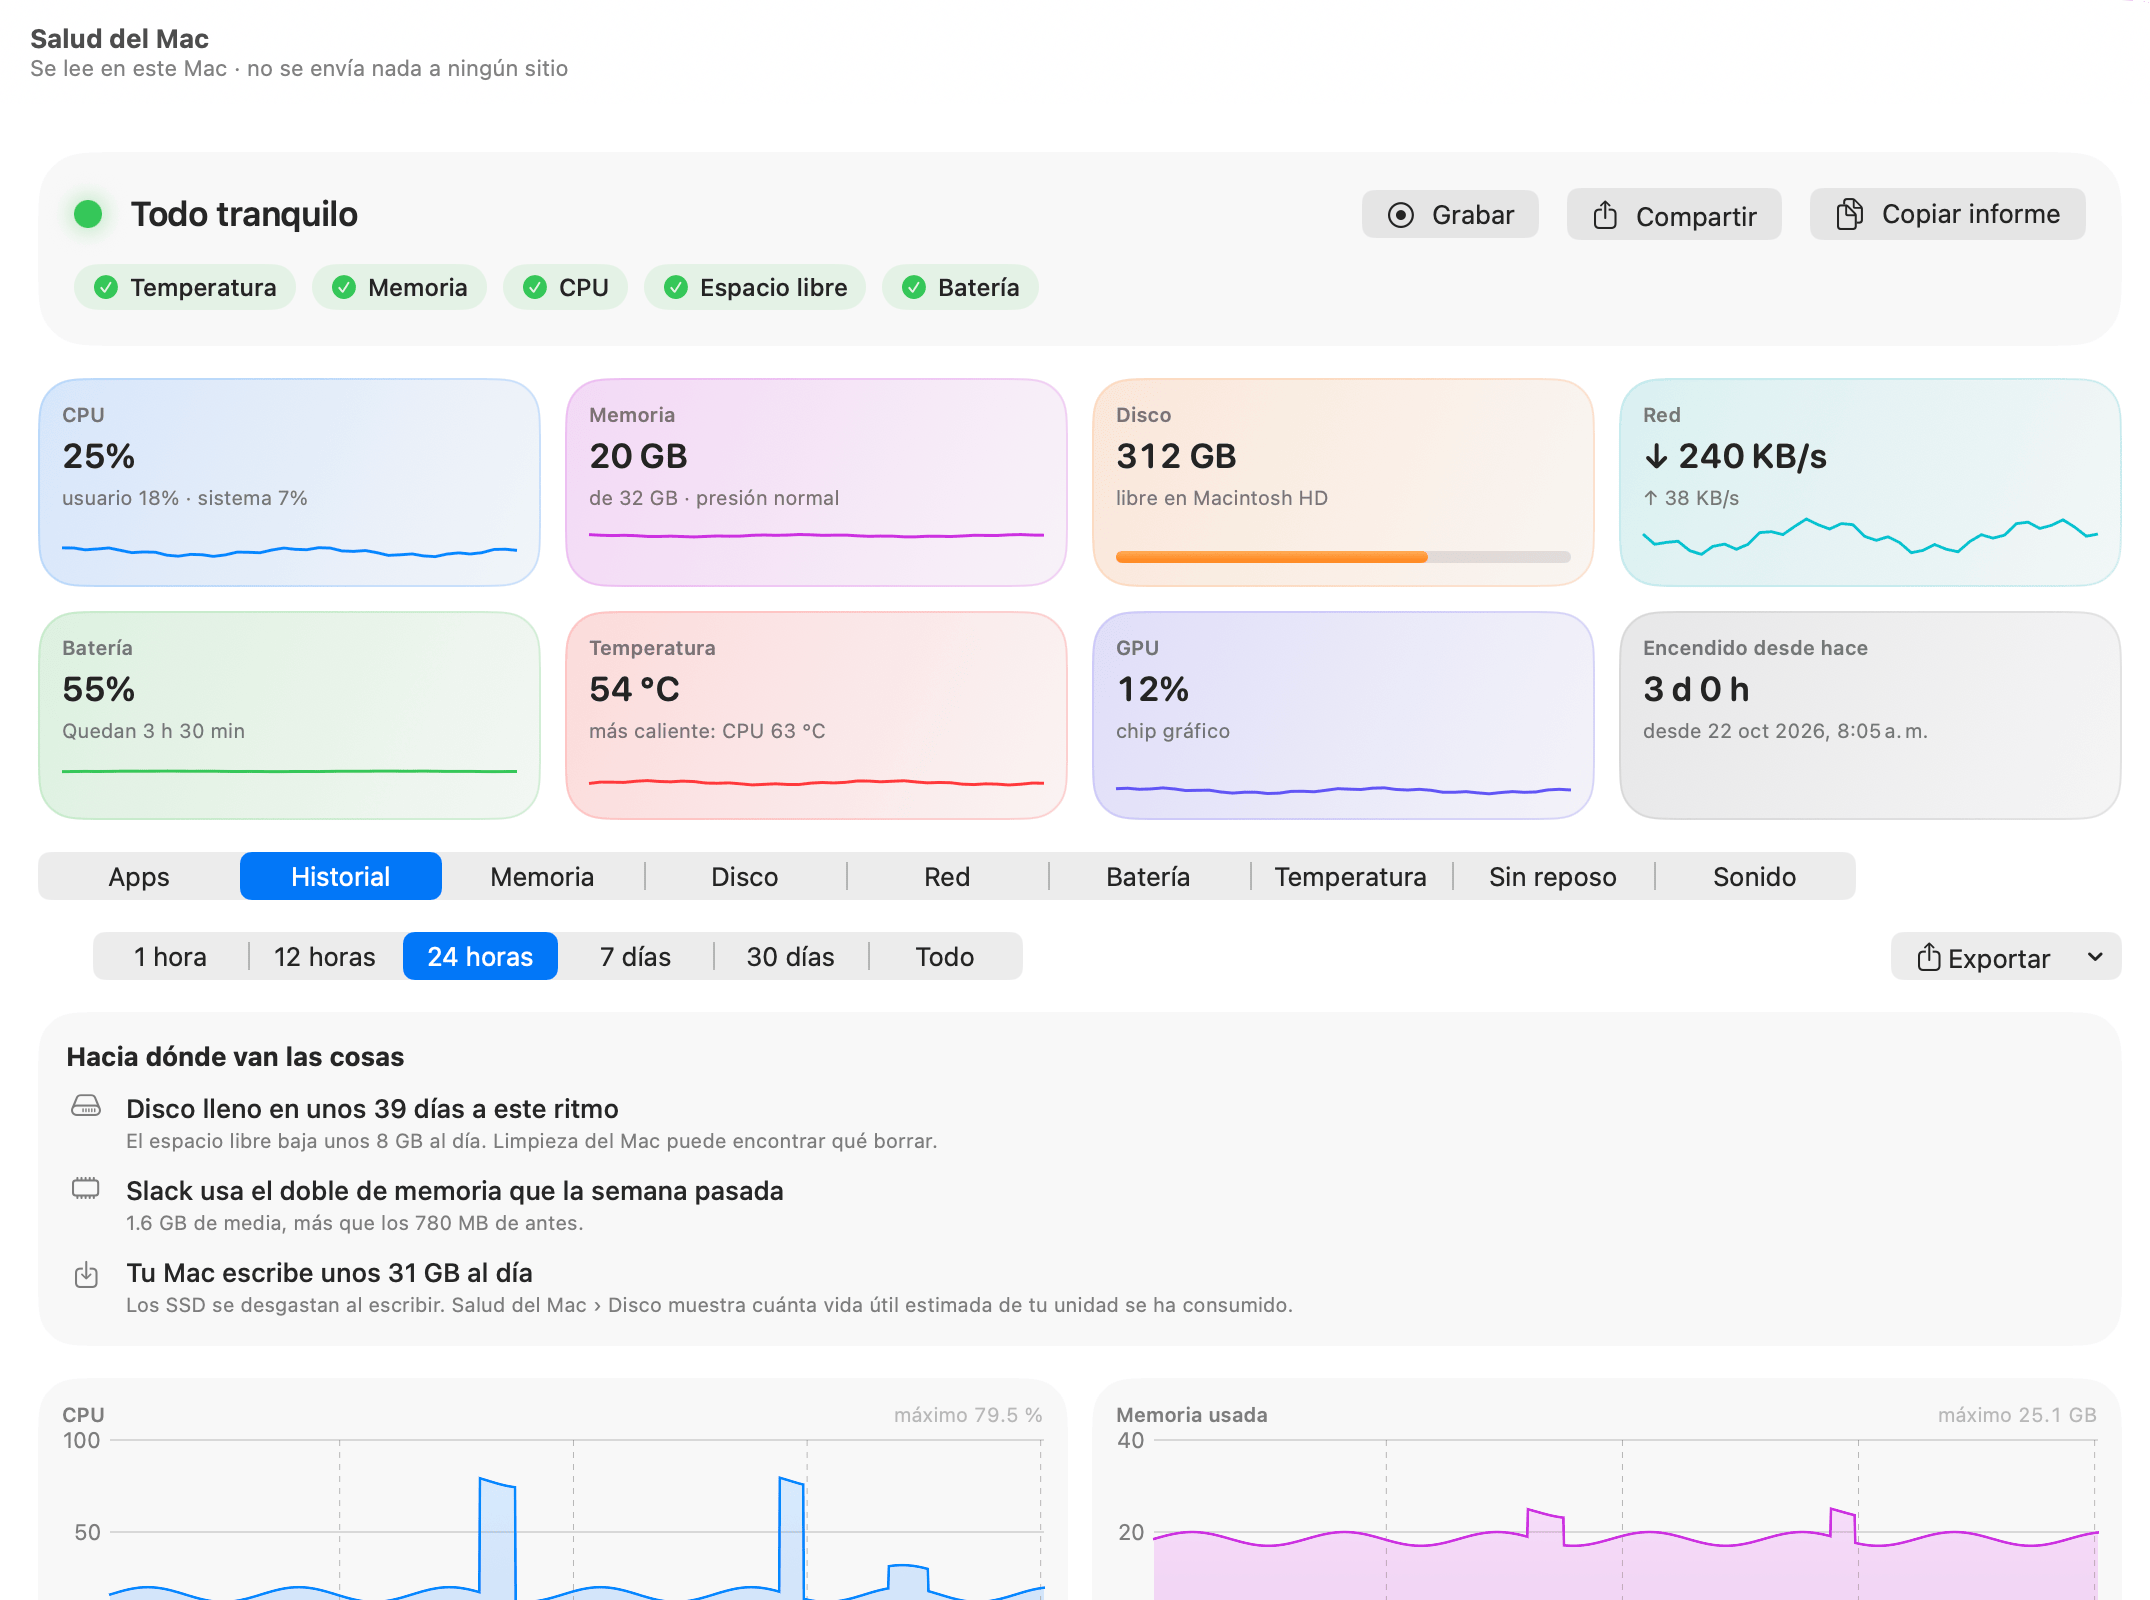Select the 30 días time range
2150x1600 pixels.
point(790,957)
